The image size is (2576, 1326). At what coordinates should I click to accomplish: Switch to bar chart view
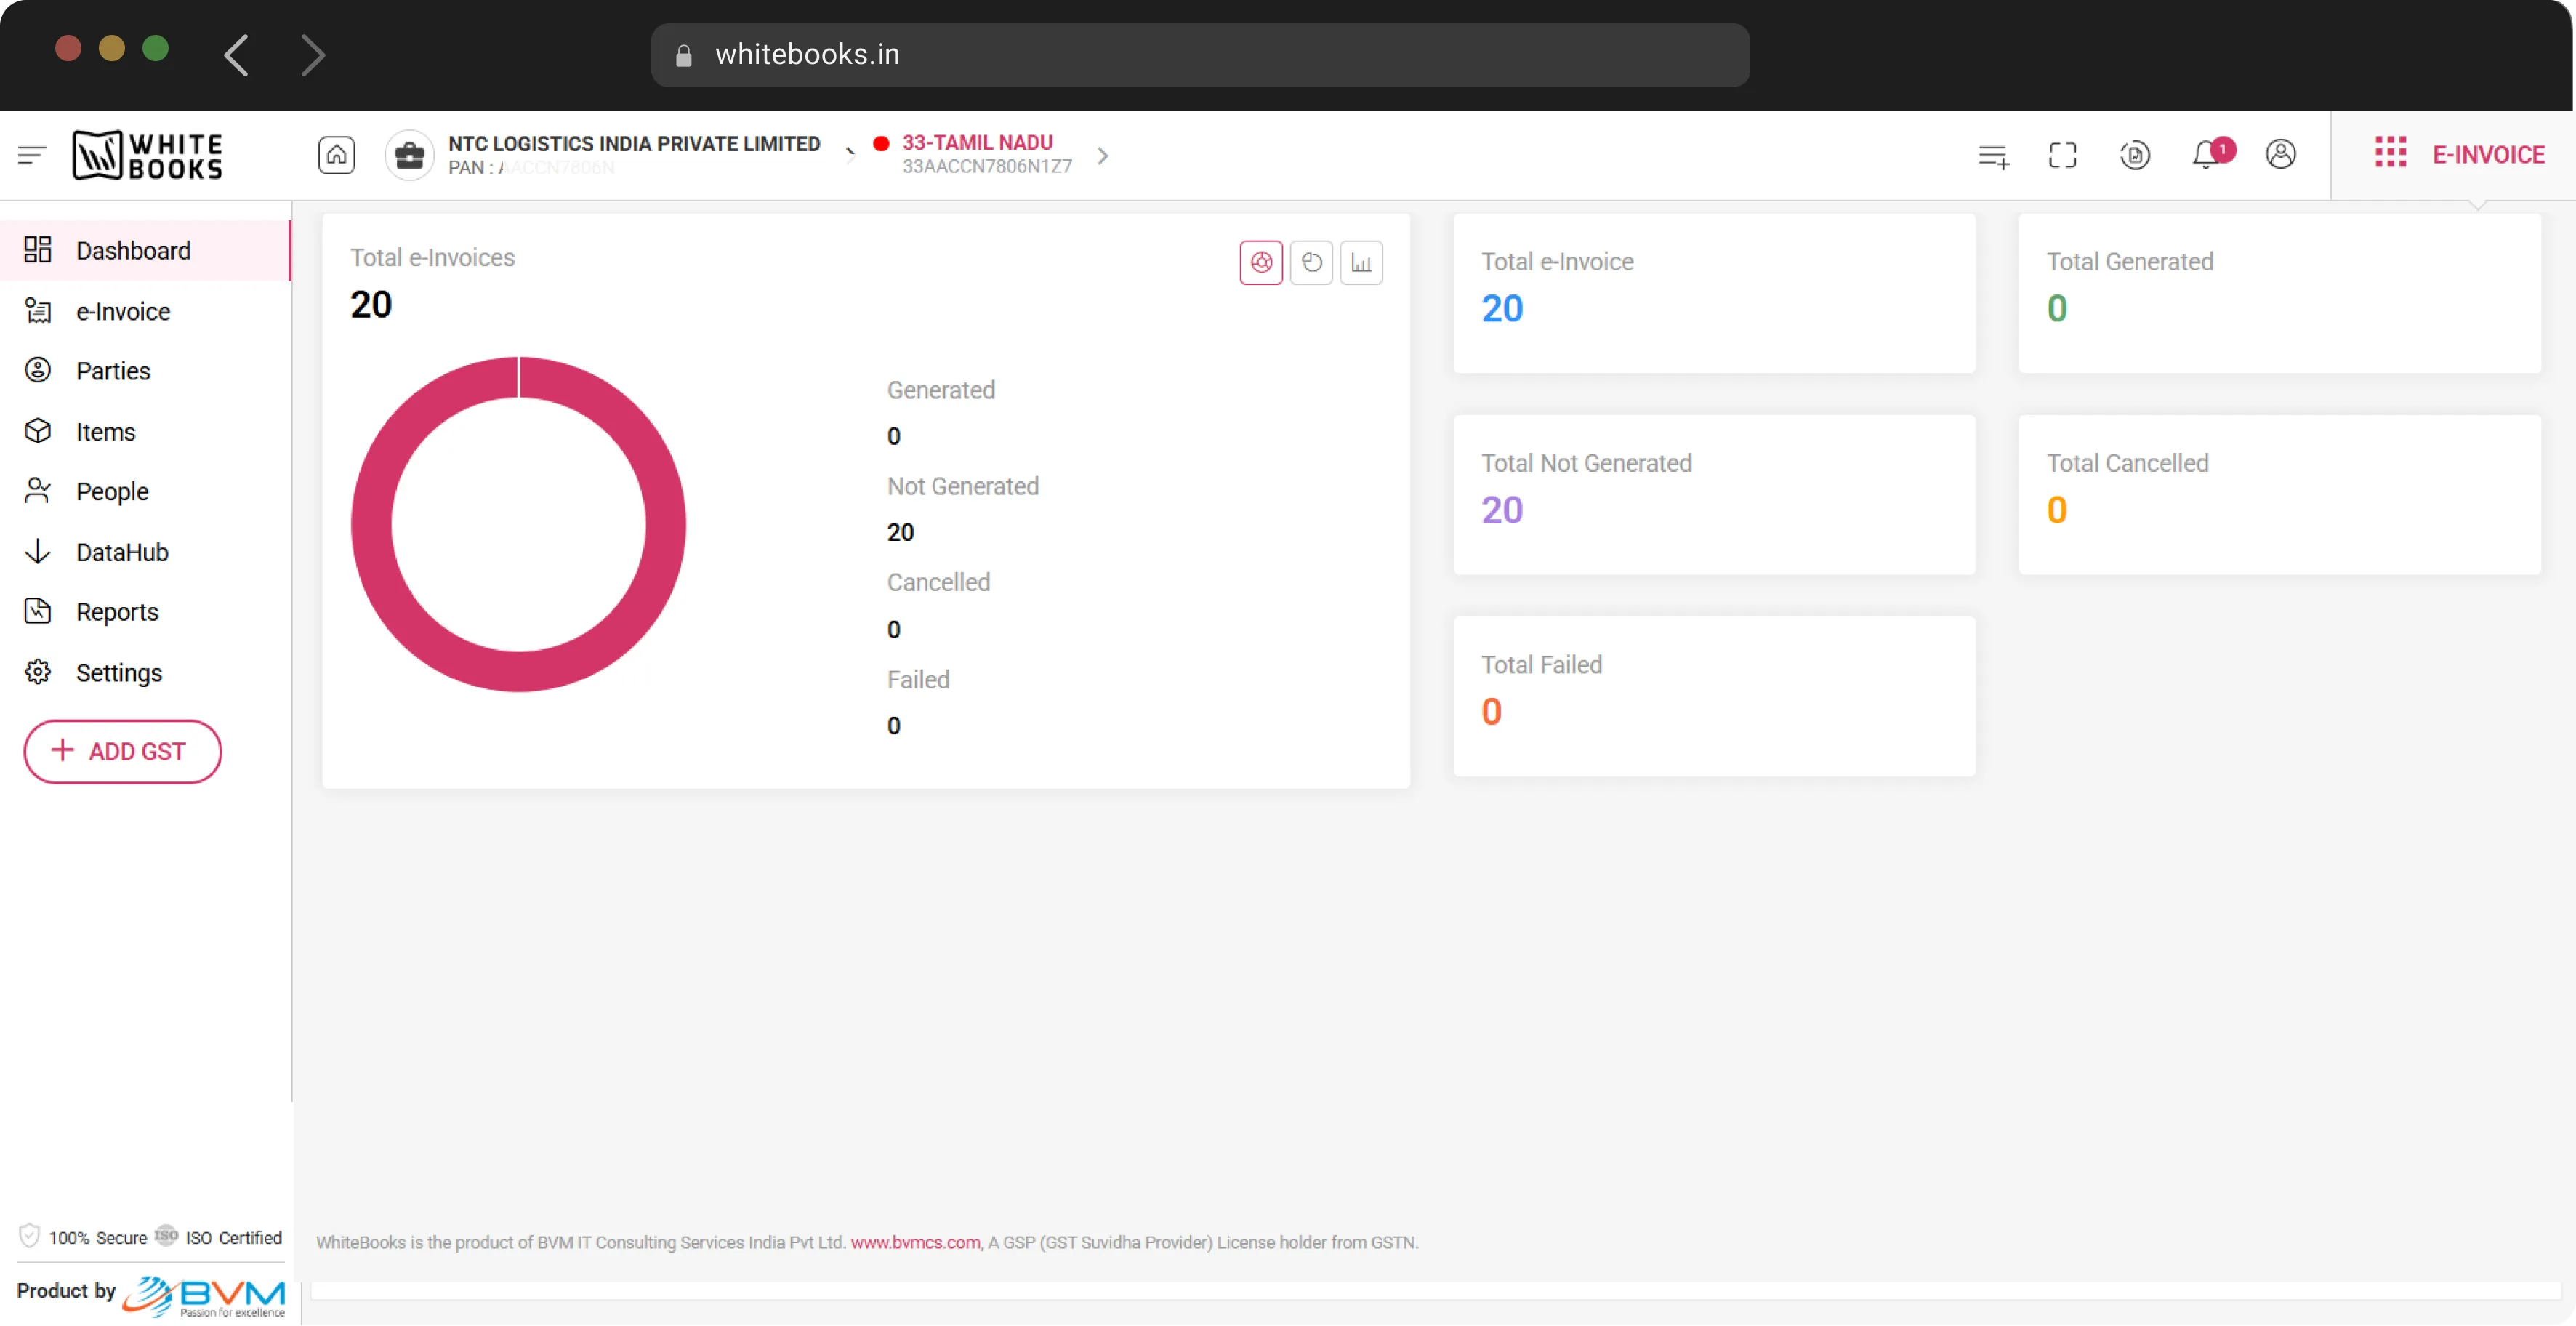click(x=1361, y=263)
